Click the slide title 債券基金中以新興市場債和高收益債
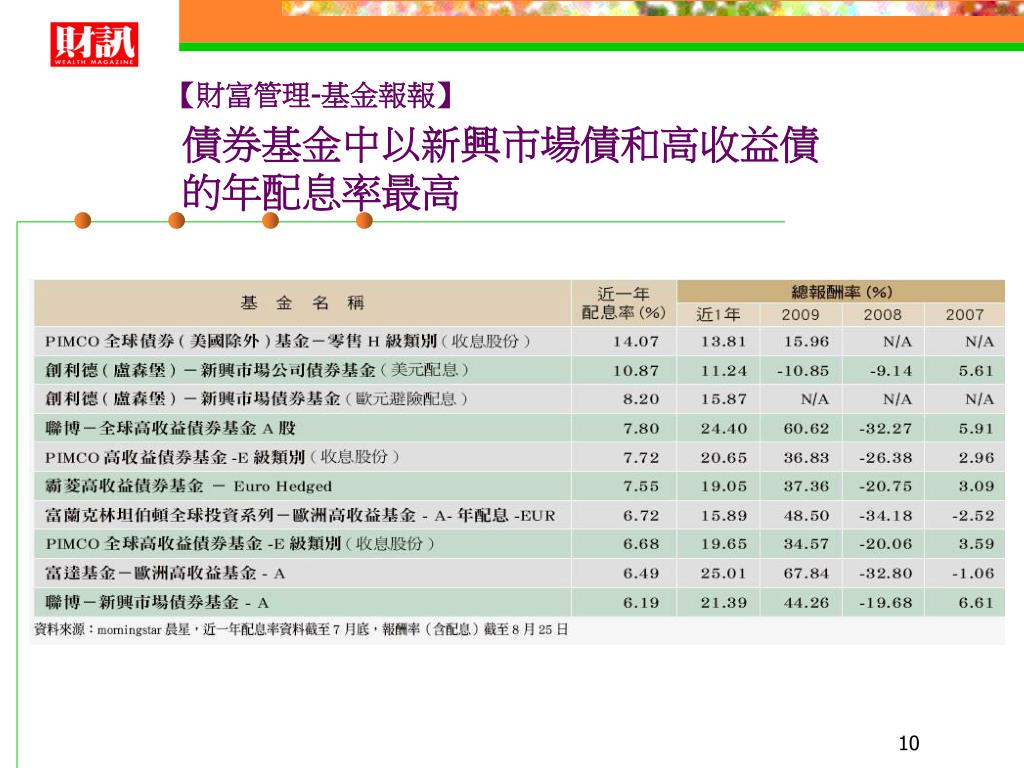The image size is (1024, 768). pos(500,144)
